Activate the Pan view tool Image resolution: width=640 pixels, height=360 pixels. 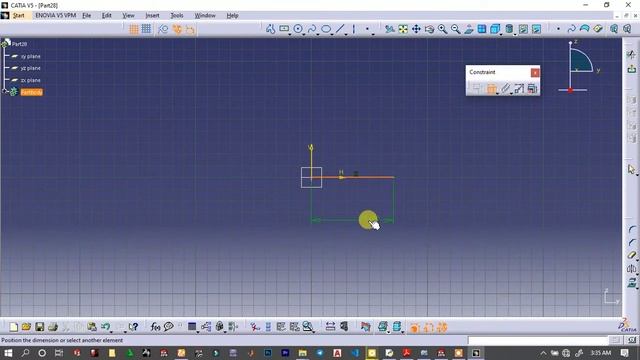pos(416,29)
